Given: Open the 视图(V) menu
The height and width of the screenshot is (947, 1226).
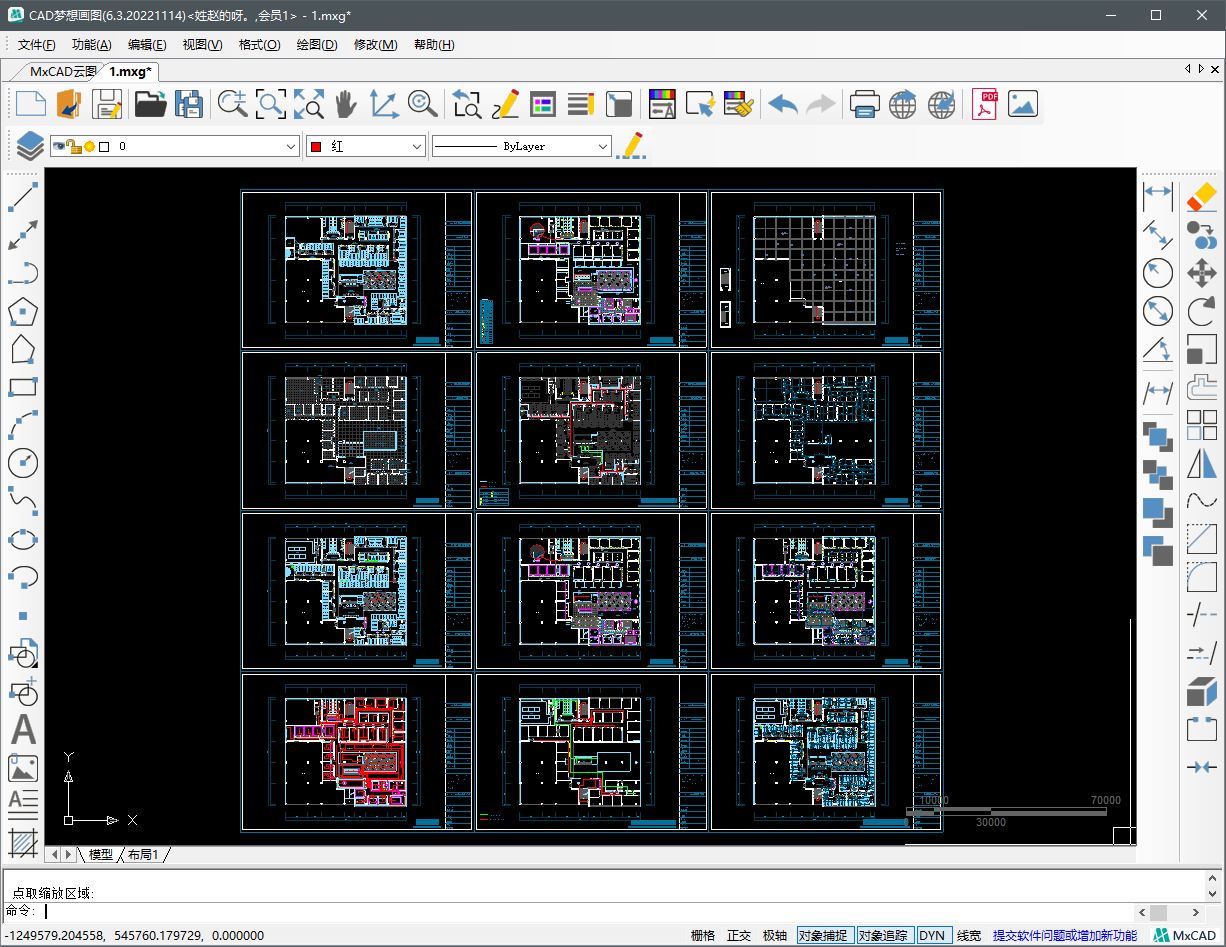Looking at the screenshot, I should coord(203,45).
